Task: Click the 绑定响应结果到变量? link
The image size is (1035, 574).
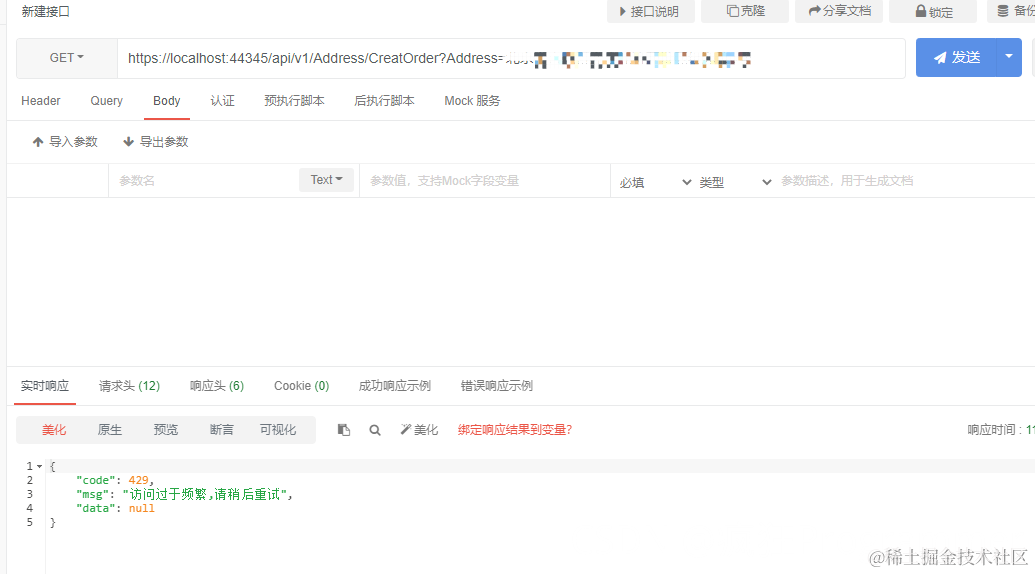Action: tap(515, 430)
